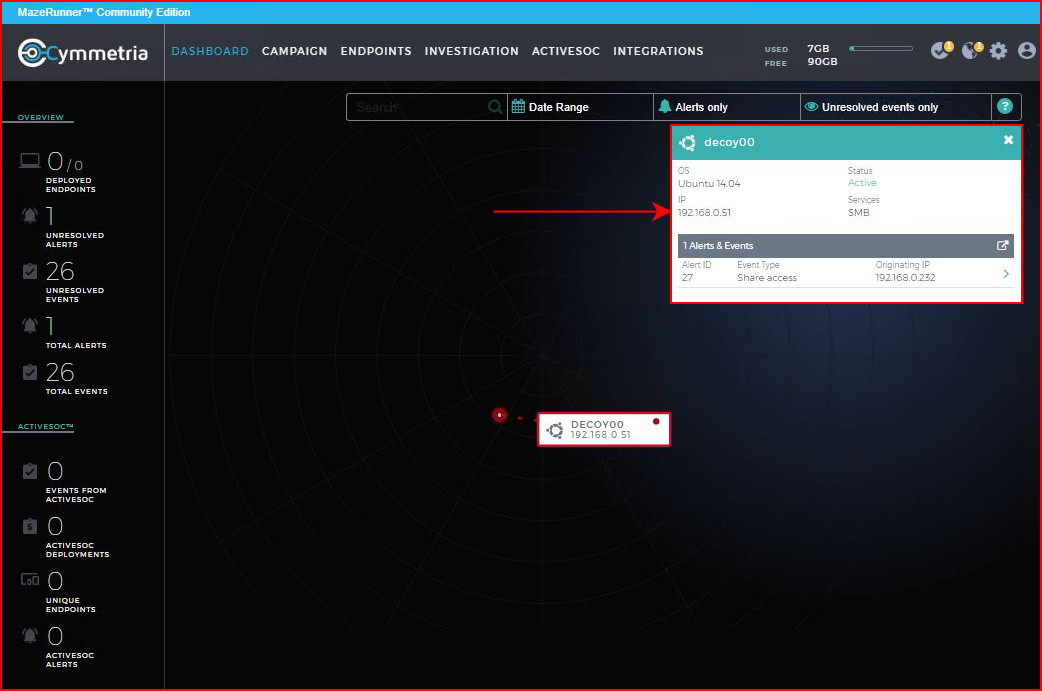Click the clipboard icon beside Total Events
This screenshot has height=691, width=1042.
pos(30,371)
